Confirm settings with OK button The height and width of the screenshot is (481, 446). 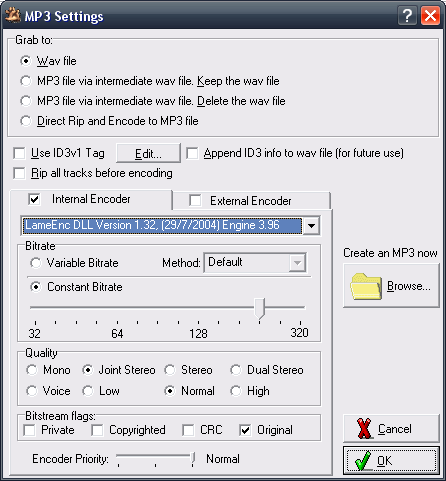tap(391, 461)
